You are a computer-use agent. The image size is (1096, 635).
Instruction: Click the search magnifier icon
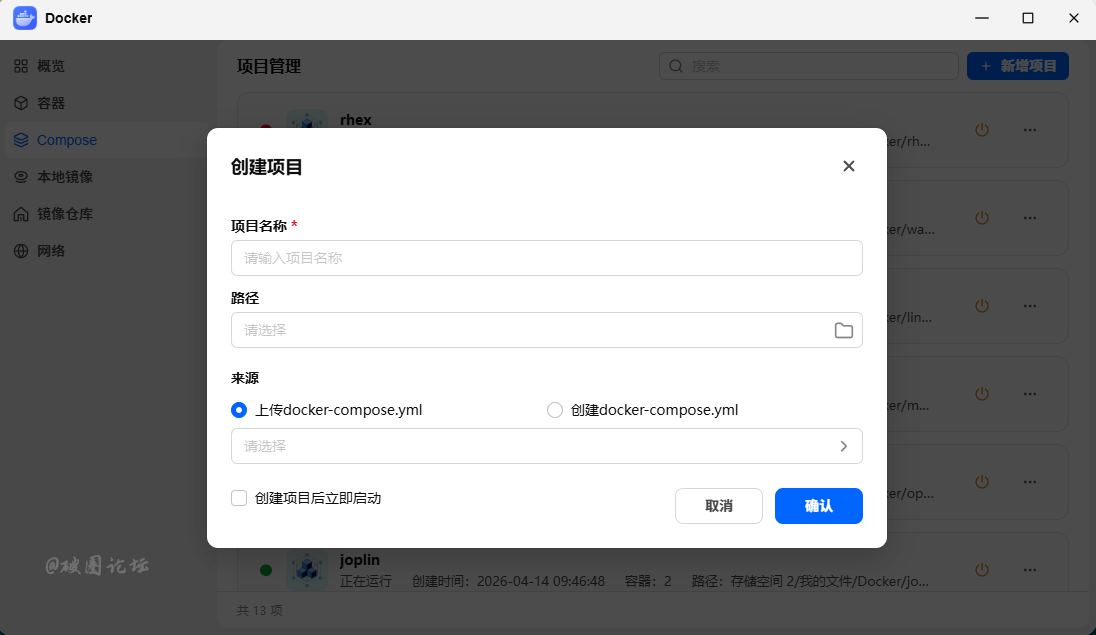coord(676,66)
